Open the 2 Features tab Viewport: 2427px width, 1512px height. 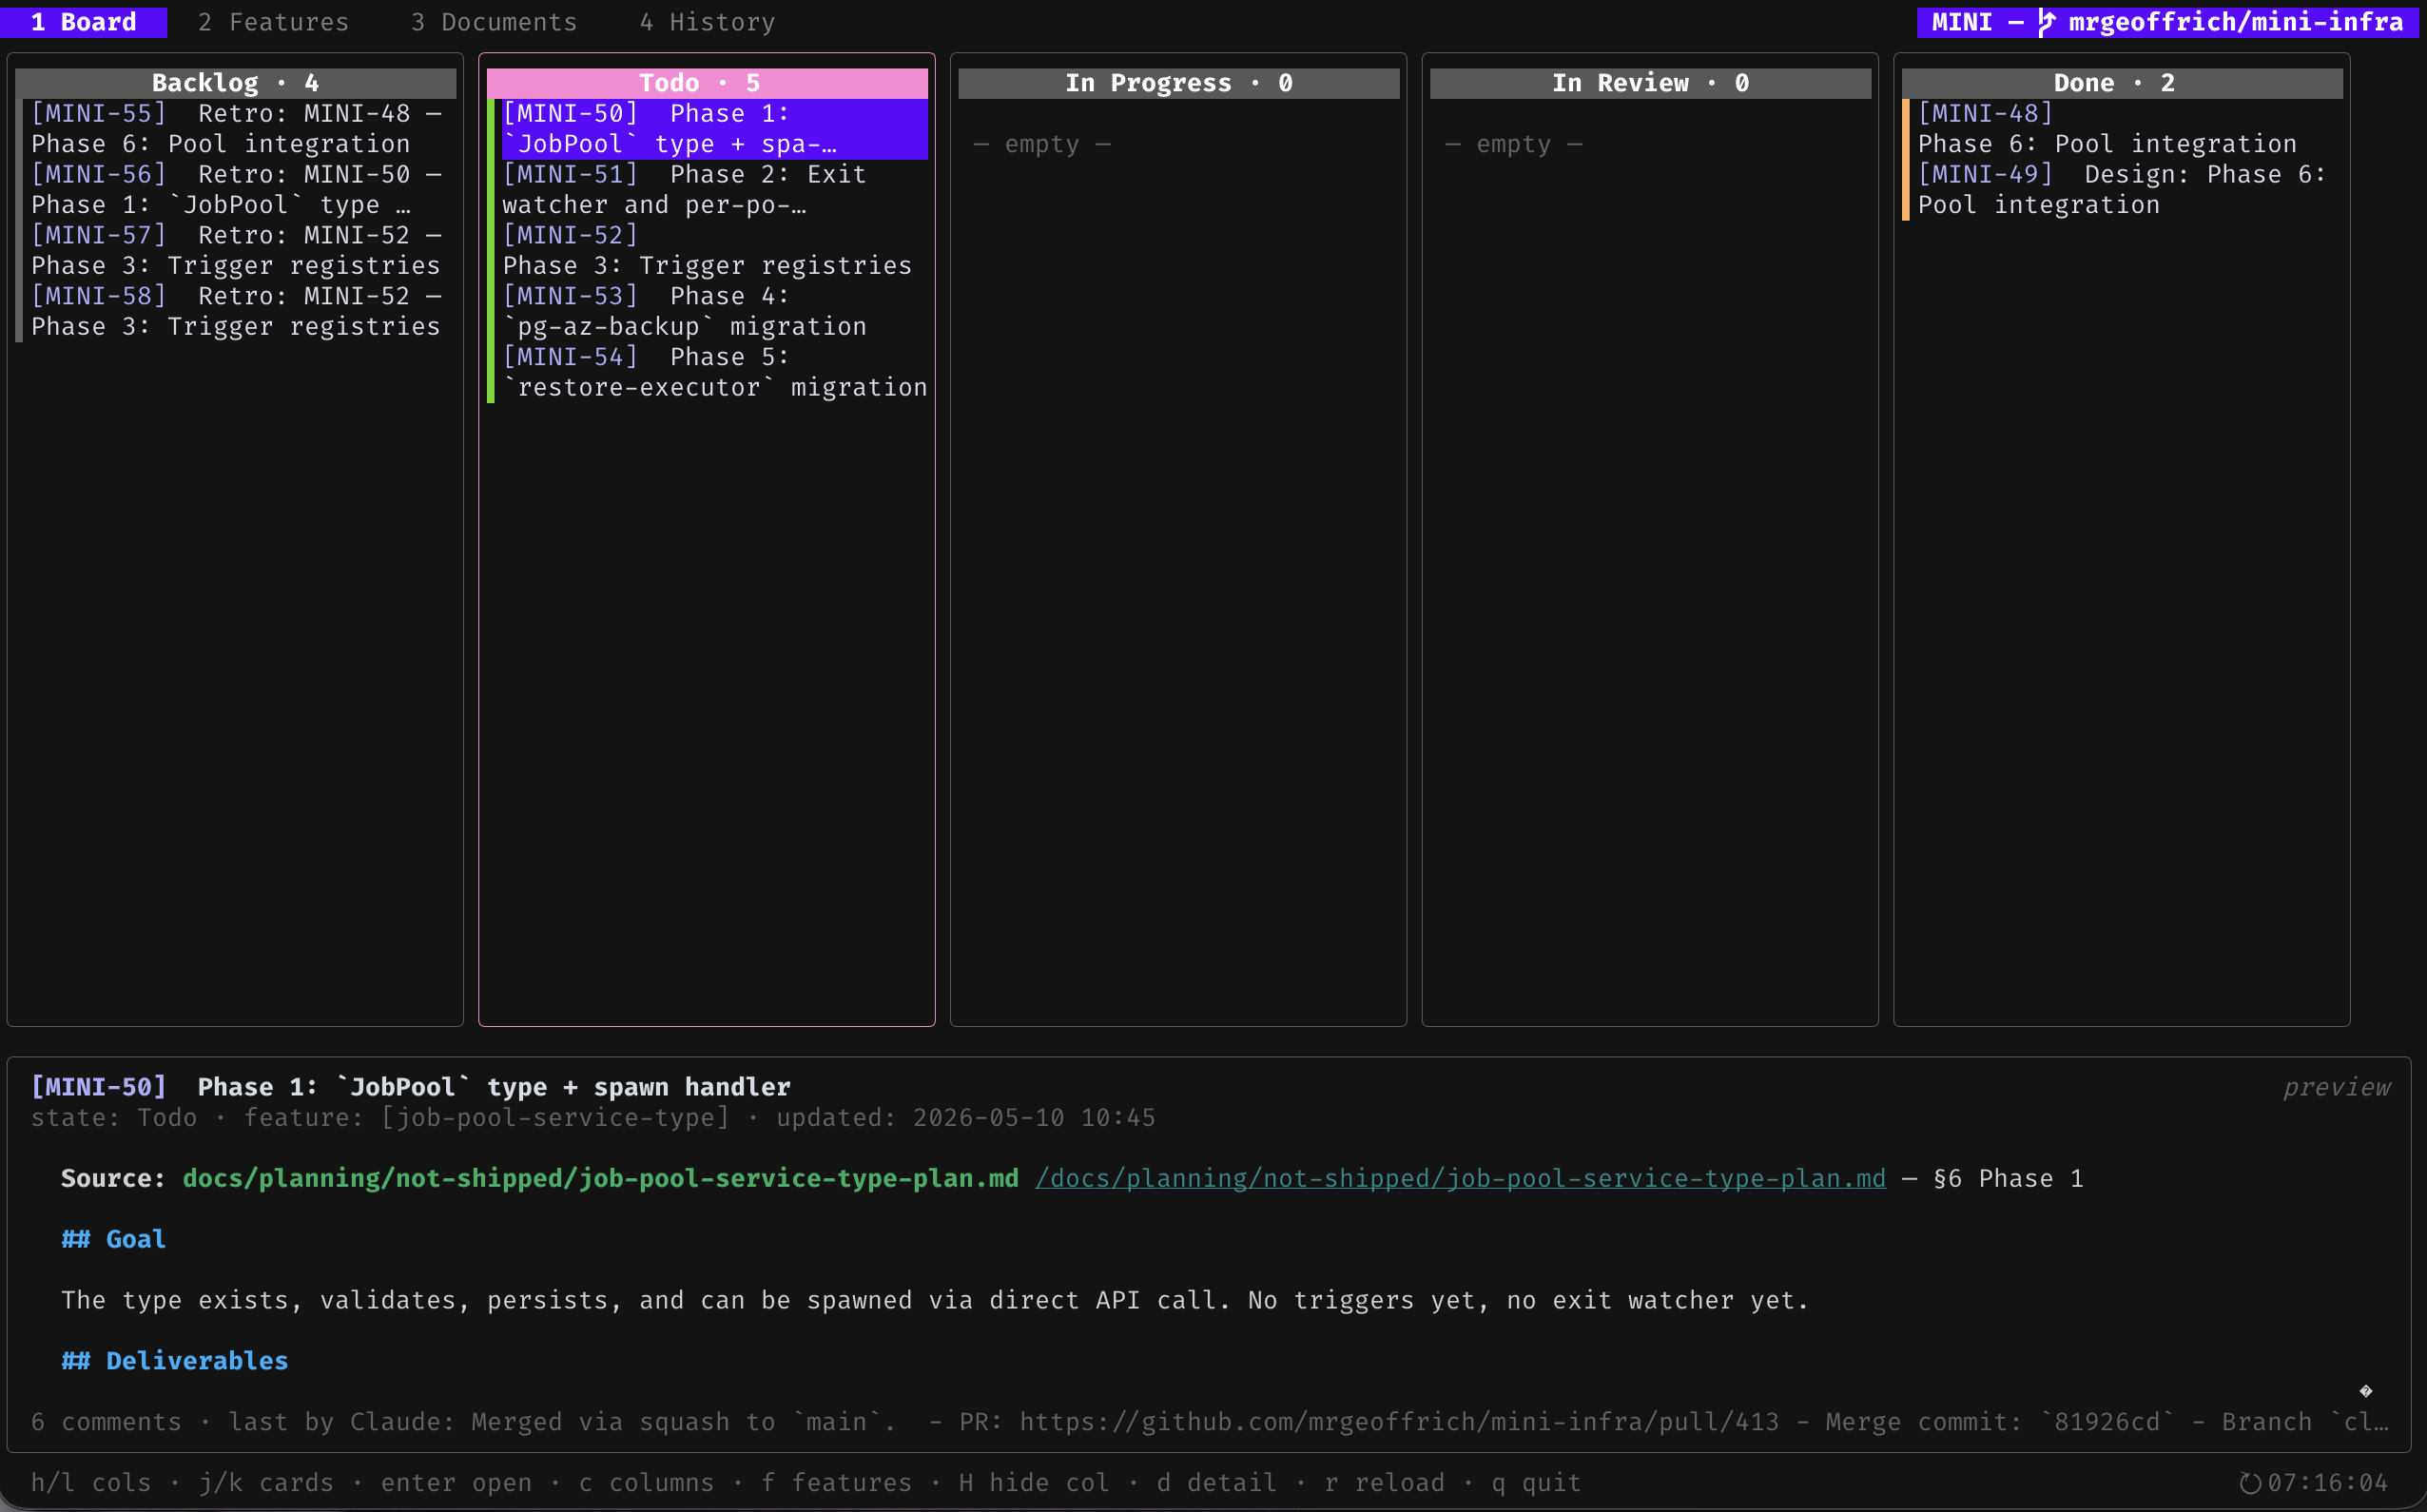pyautogui.click(x=273, y=22)
